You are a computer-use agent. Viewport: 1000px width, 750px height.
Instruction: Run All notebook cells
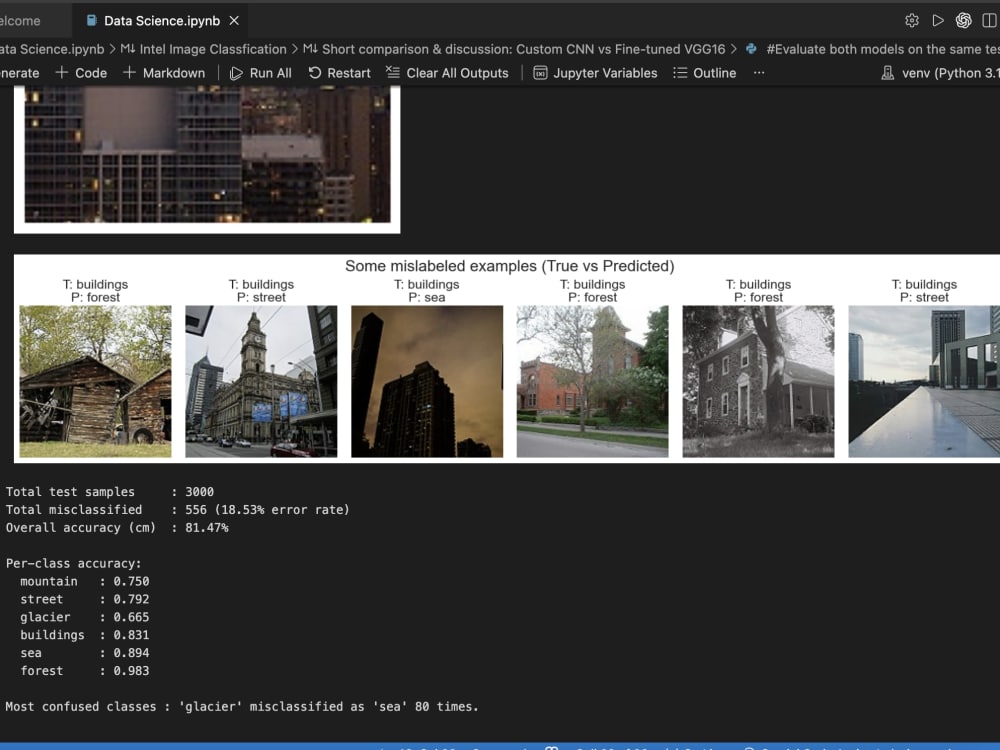coord(260,73)
